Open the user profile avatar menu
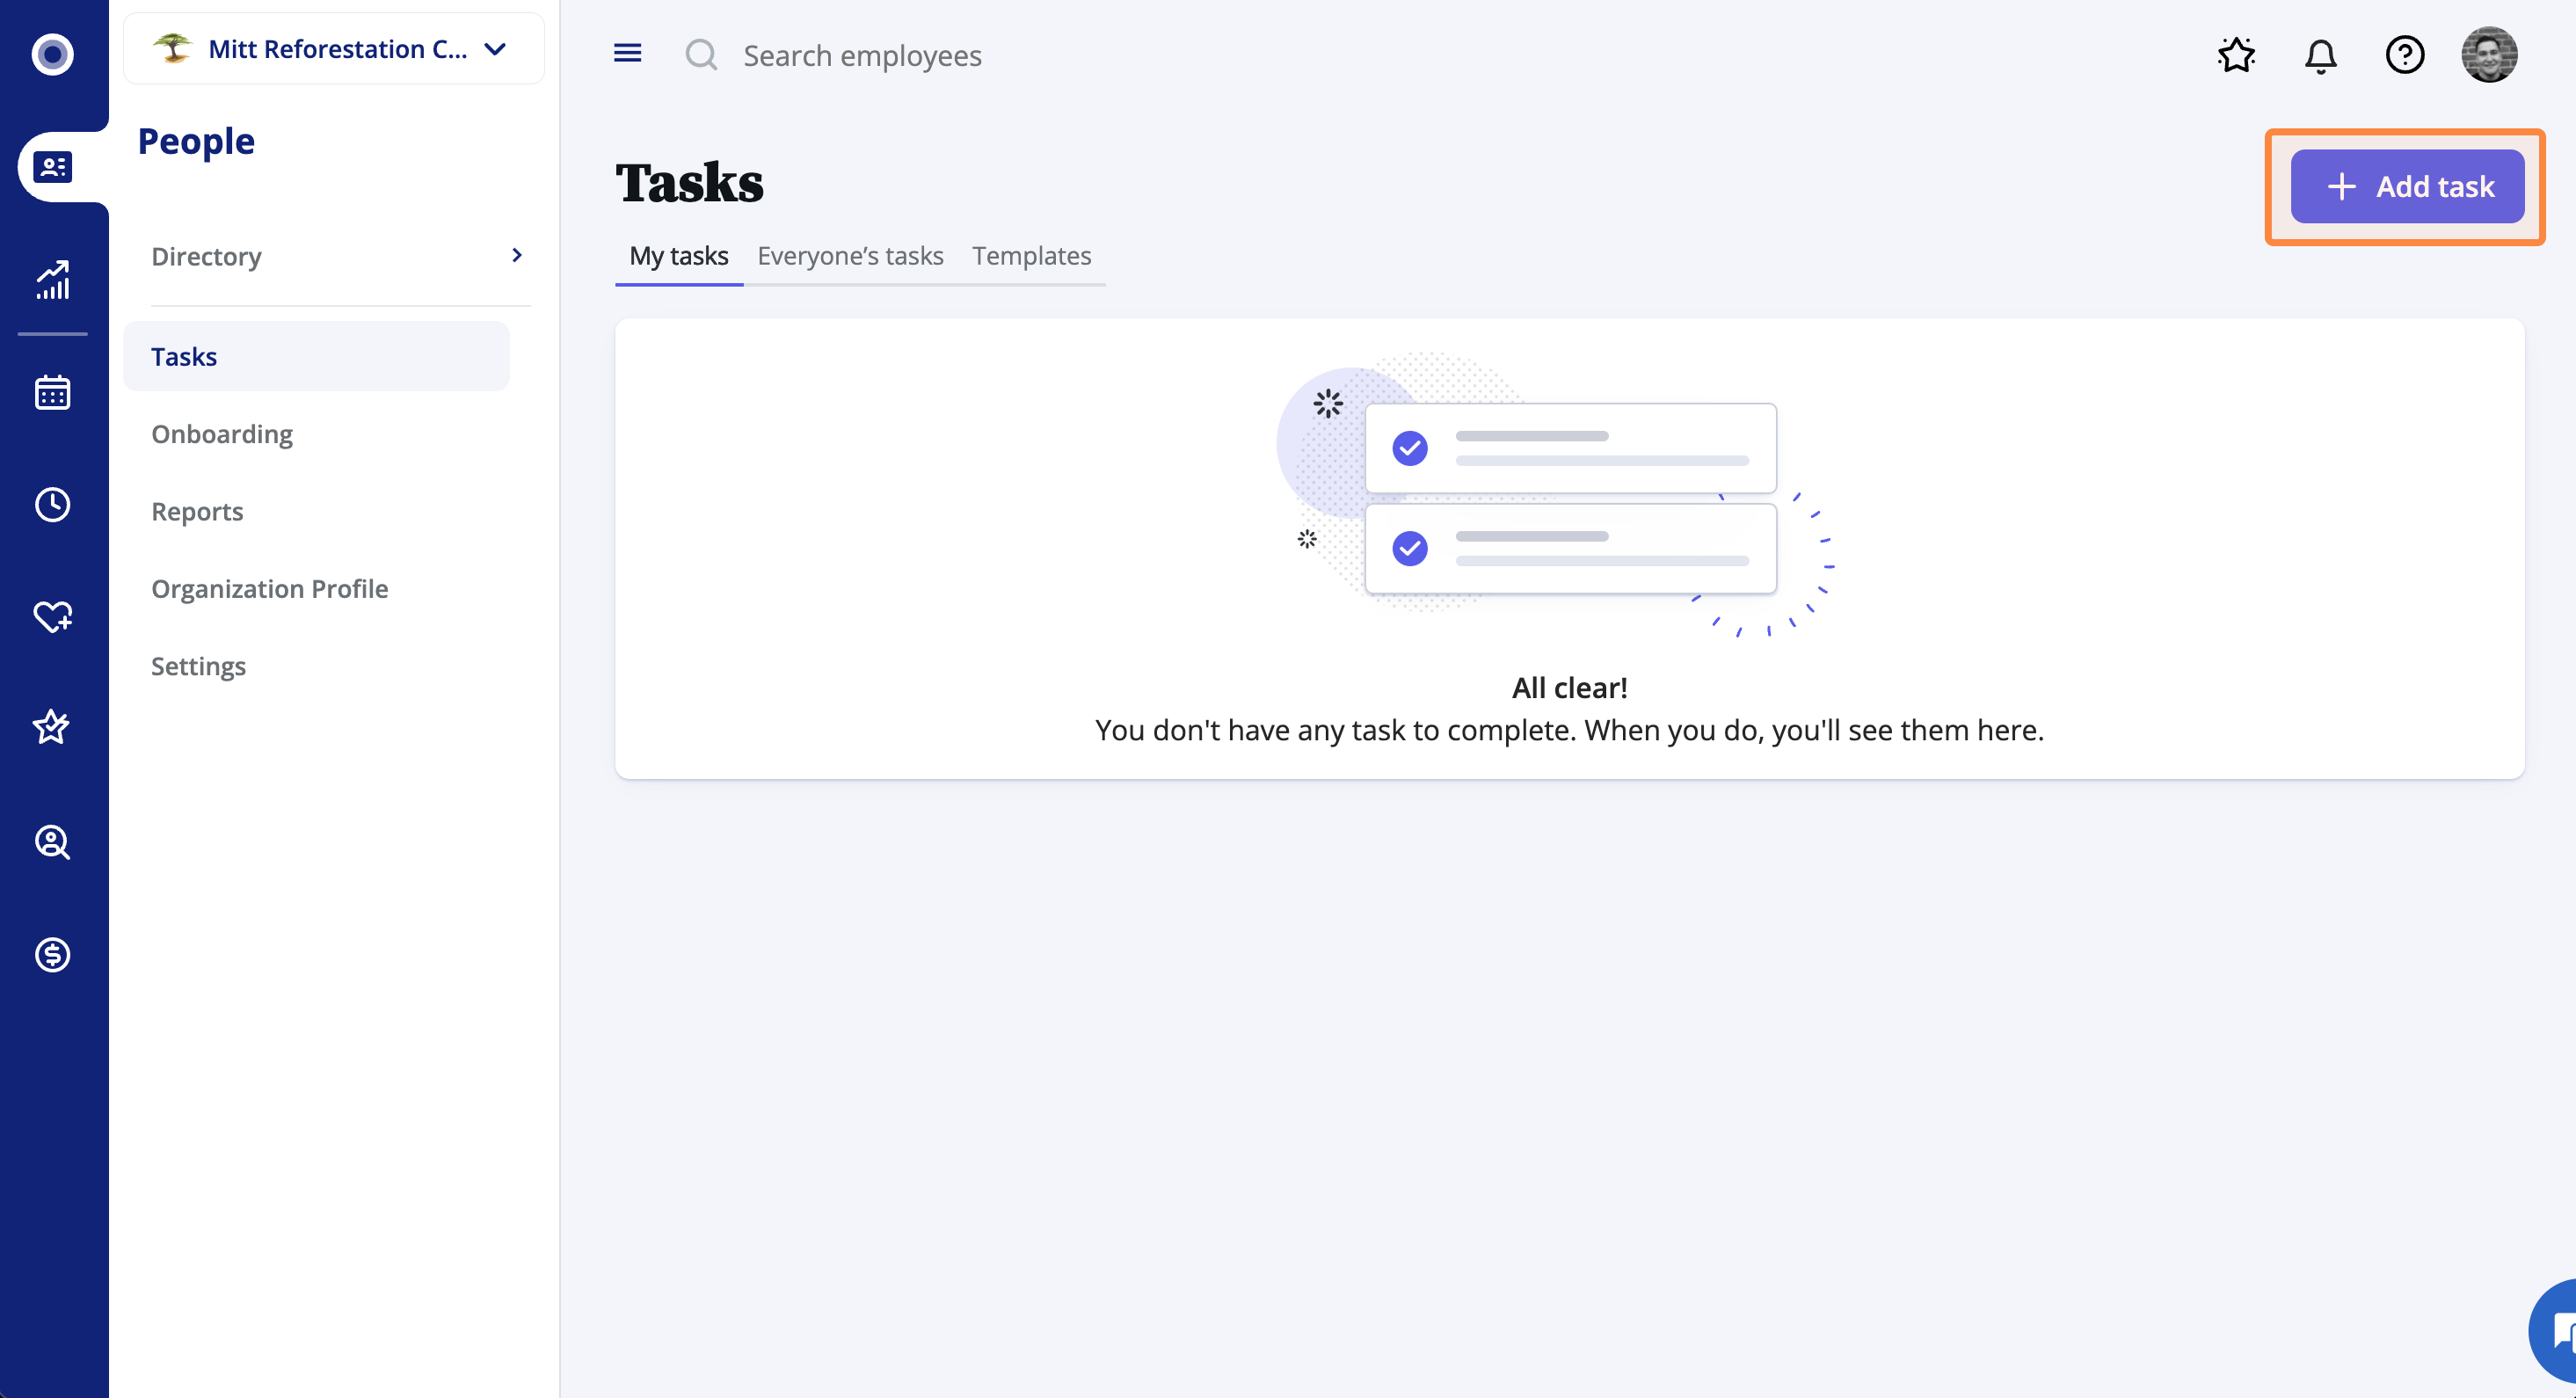2576x1398 pixels. pos(2489,55)
